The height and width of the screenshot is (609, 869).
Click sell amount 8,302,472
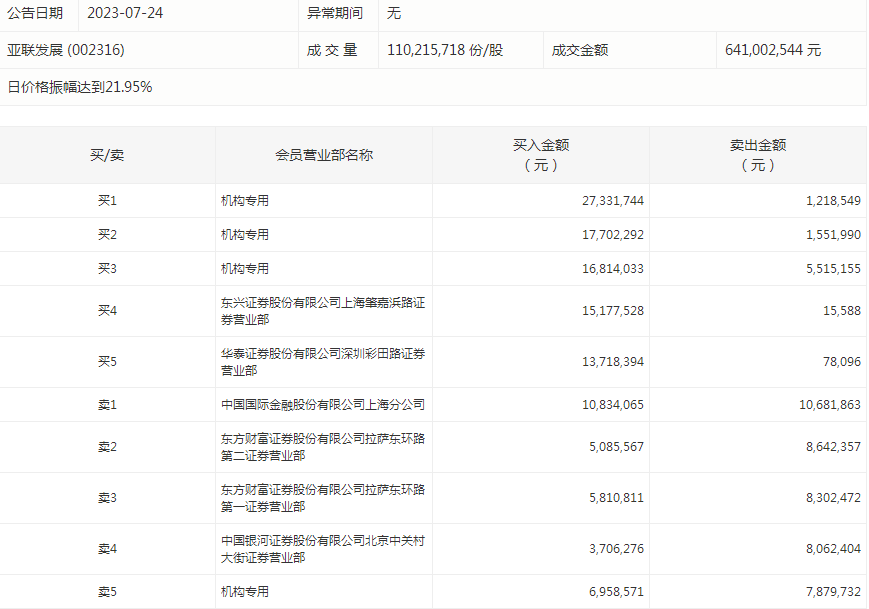tap(833, 498)
